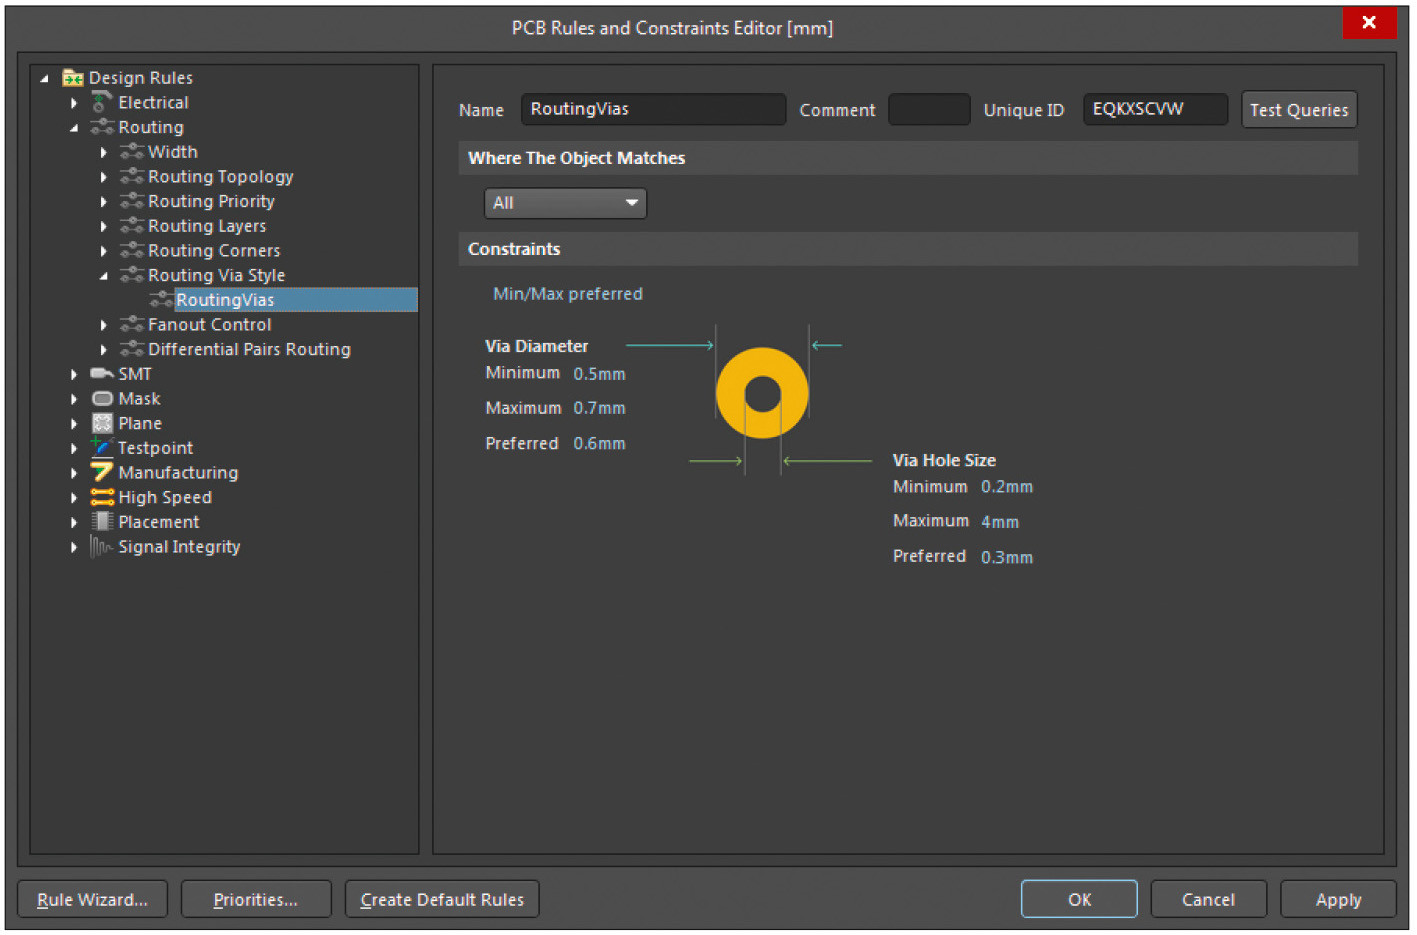Collapse the Routing Via Style node
This screenshot has height=935, width=1417.
104,276
